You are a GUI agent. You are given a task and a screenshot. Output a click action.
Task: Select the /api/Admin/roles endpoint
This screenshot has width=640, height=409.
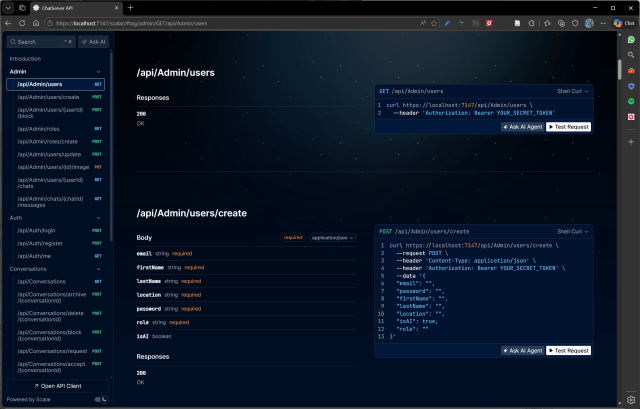click(x=56, y=129)
